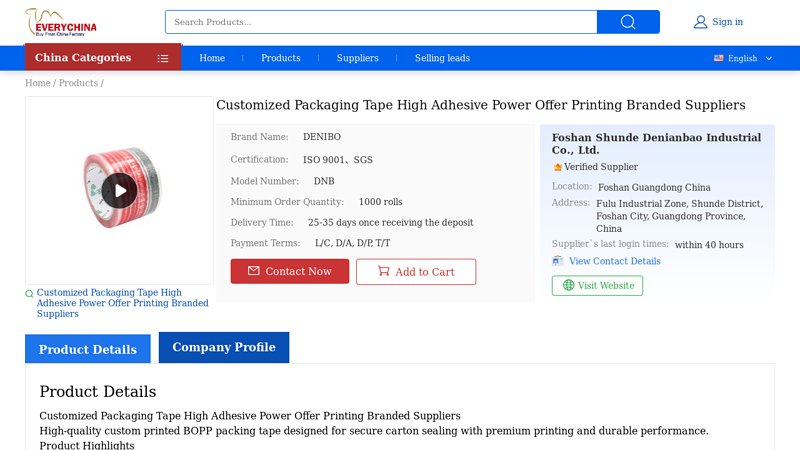Select the within 40 hours login text
The image size is (800, 450).
(x=709, y=245)
